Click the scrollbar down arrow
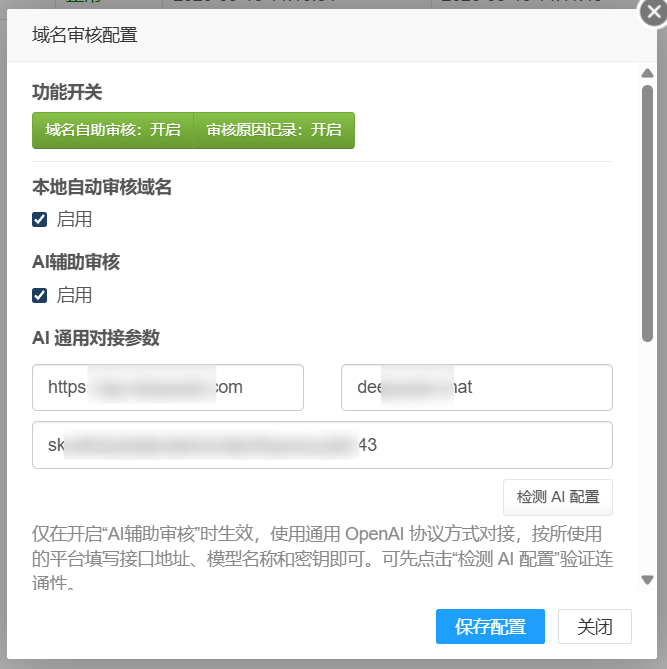Viewport: 667px width, 669px height. click(x=647, y=579)
